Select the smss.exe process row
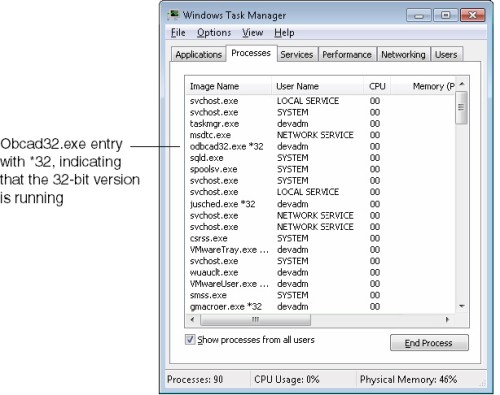The width and height of the screenshot is (500, 395). click(320, 295)
